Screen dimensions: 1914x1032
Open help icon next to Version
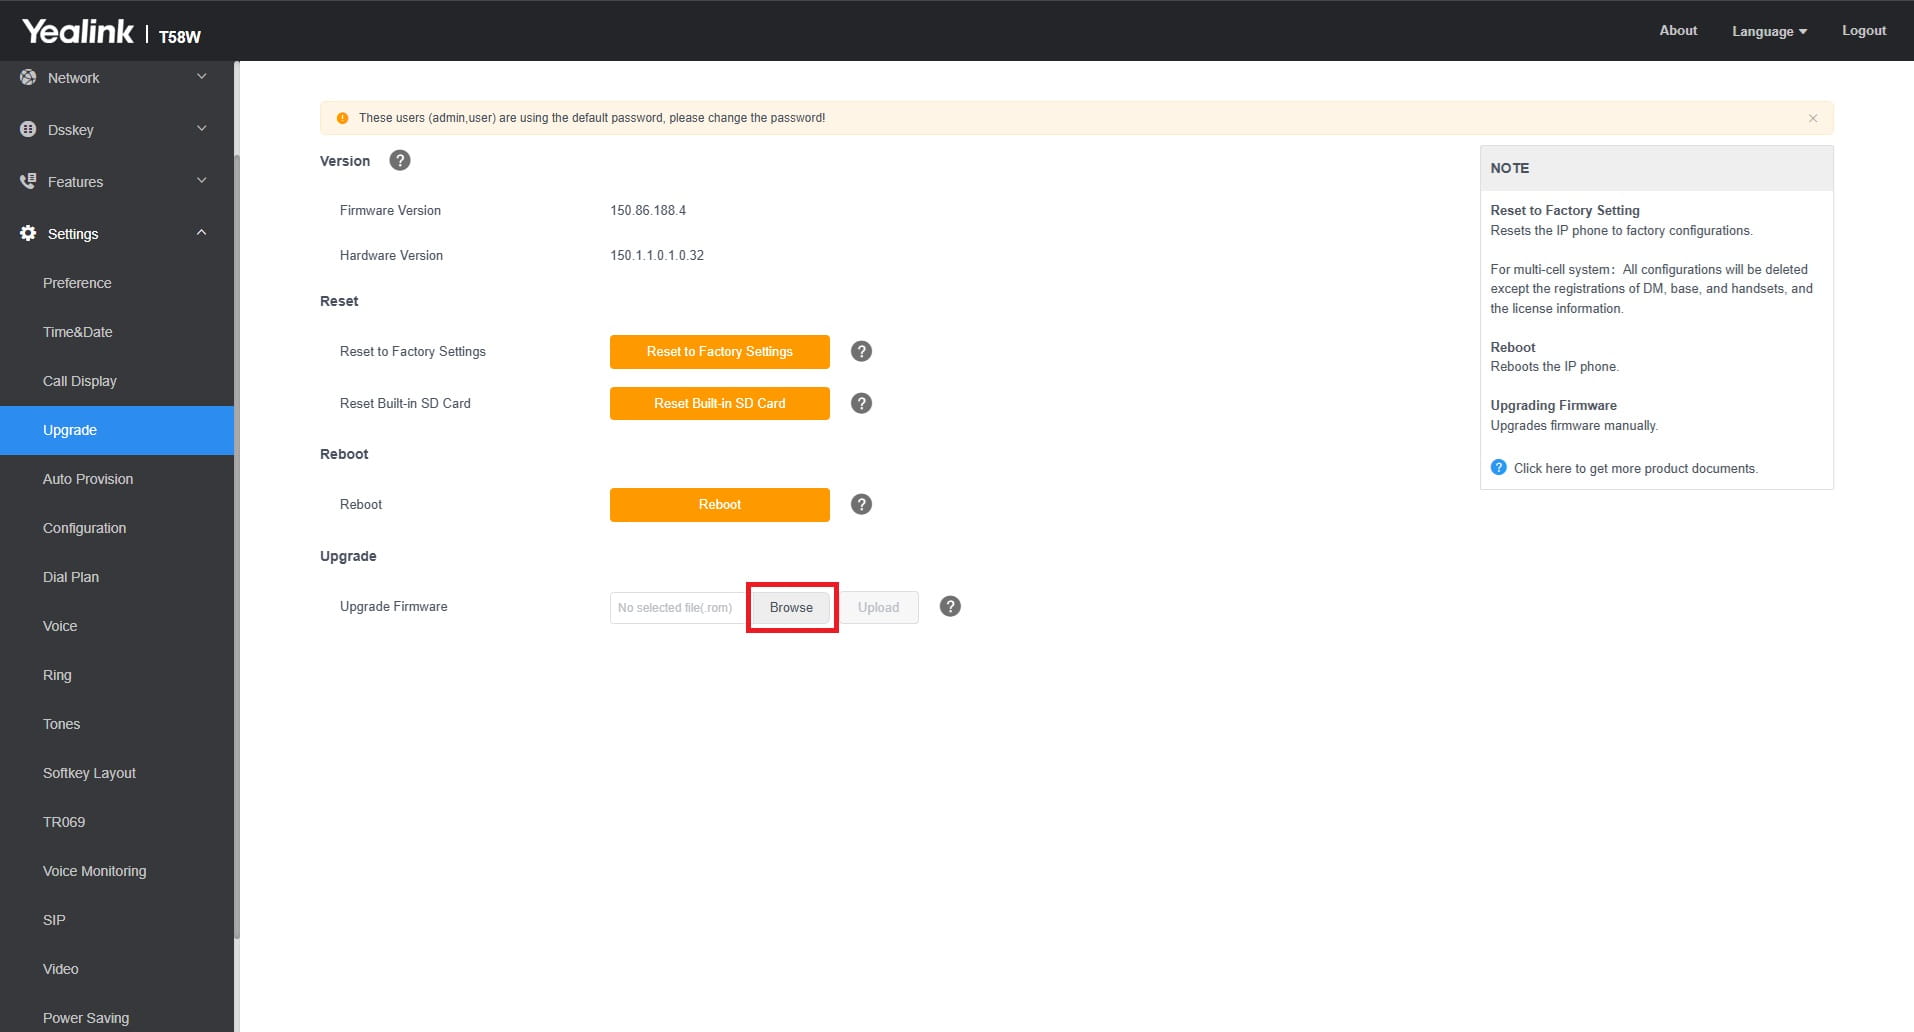click(400, 160)
